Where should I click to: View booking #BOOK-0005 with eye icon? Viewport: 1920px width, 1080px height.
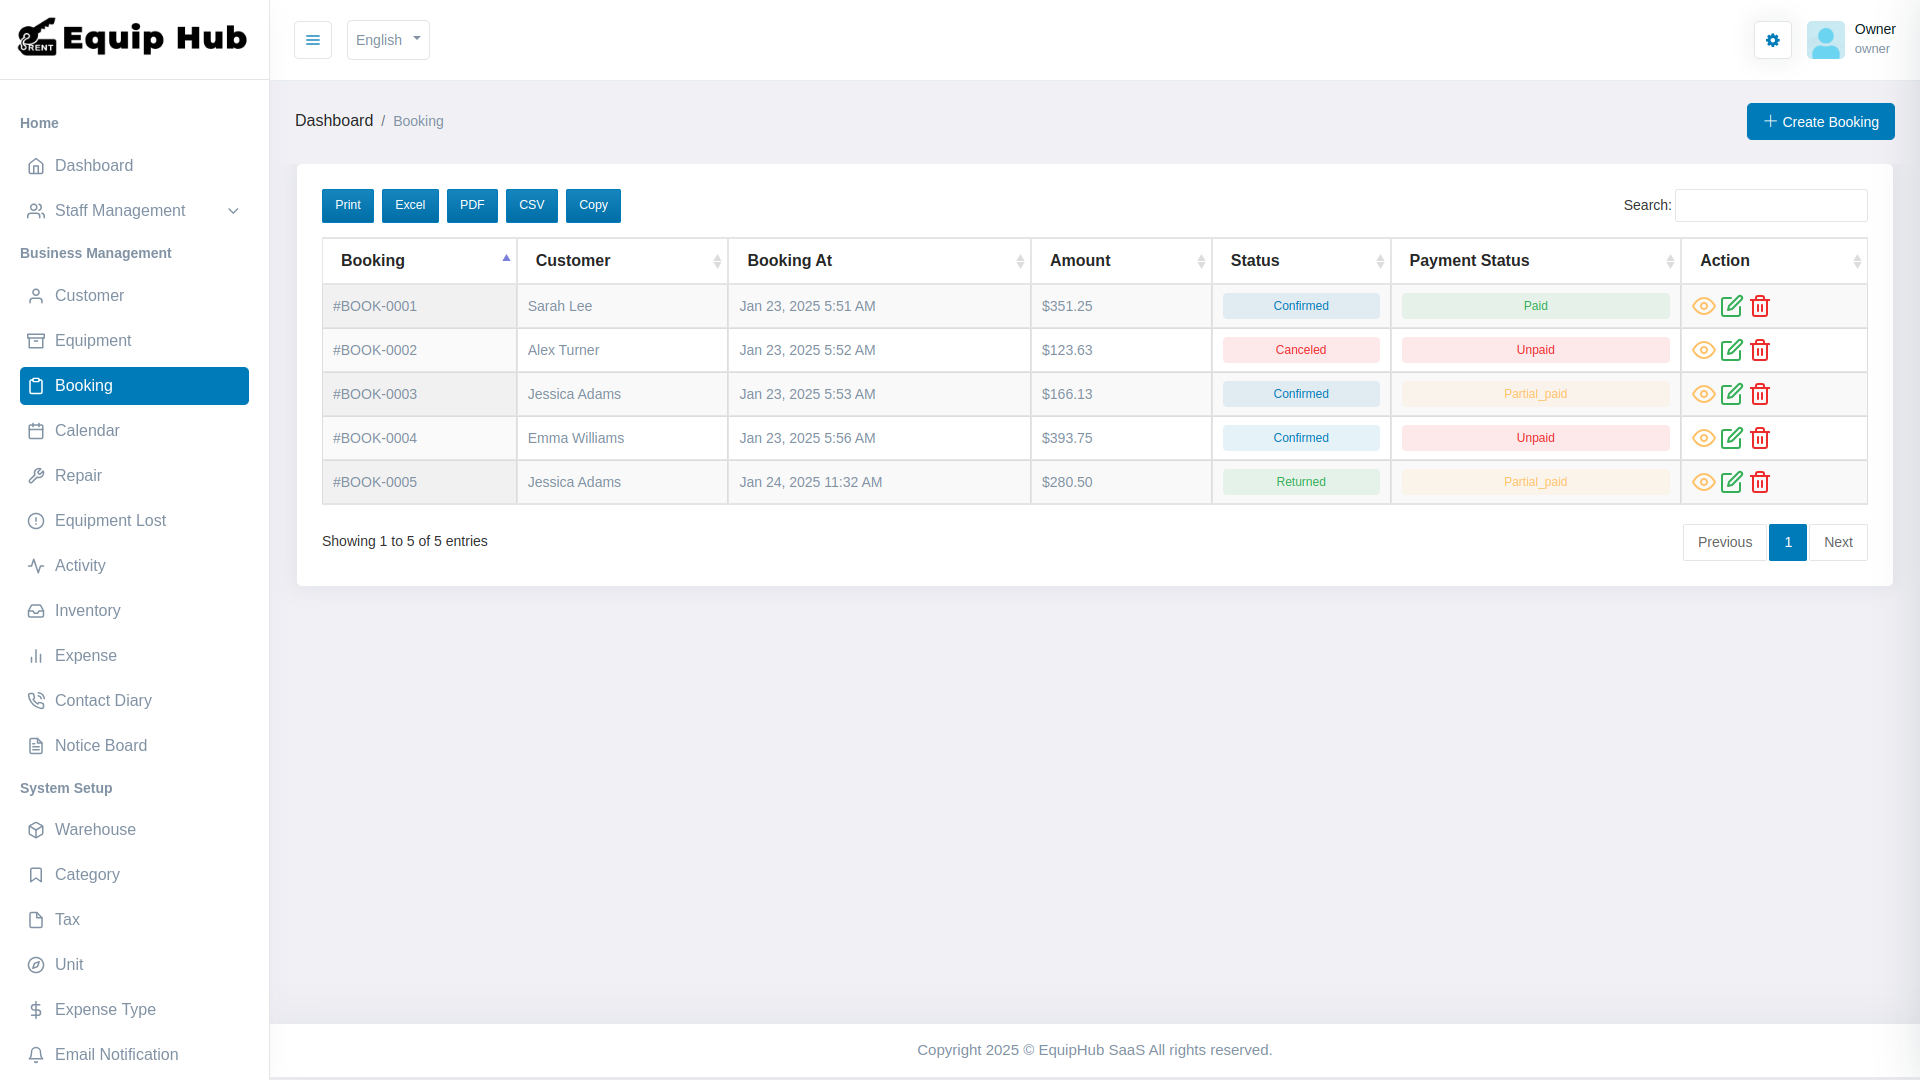click(x=1704, y=482)
